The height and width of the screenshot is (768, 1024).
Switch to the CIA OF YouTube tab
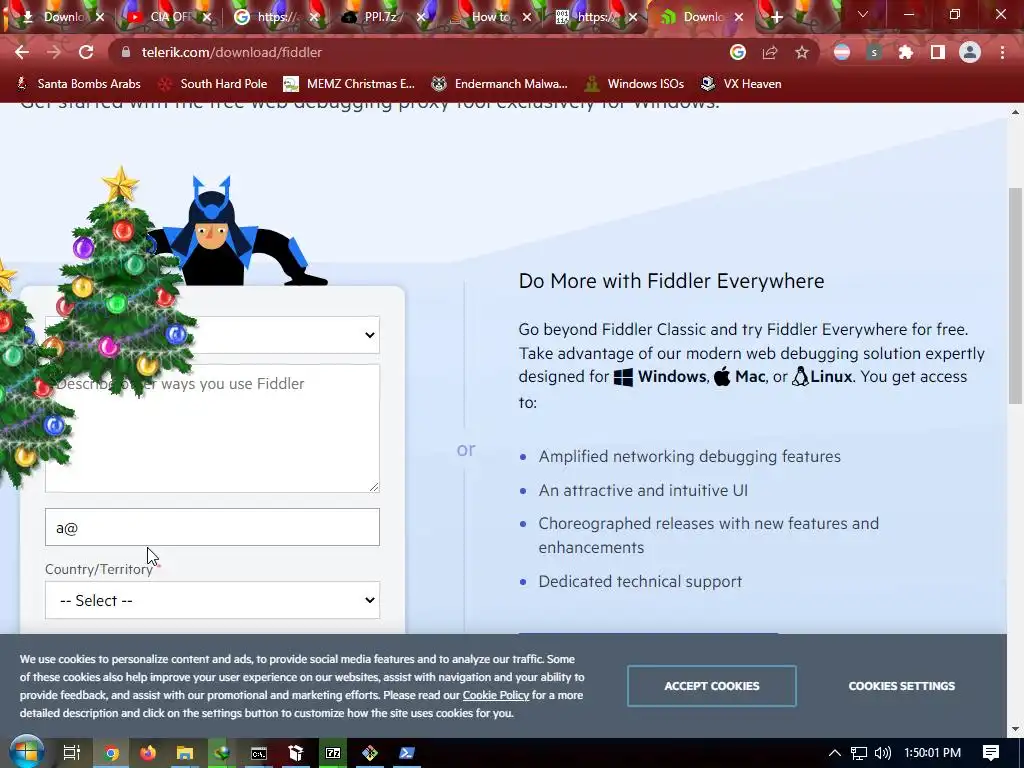point(168,18)
